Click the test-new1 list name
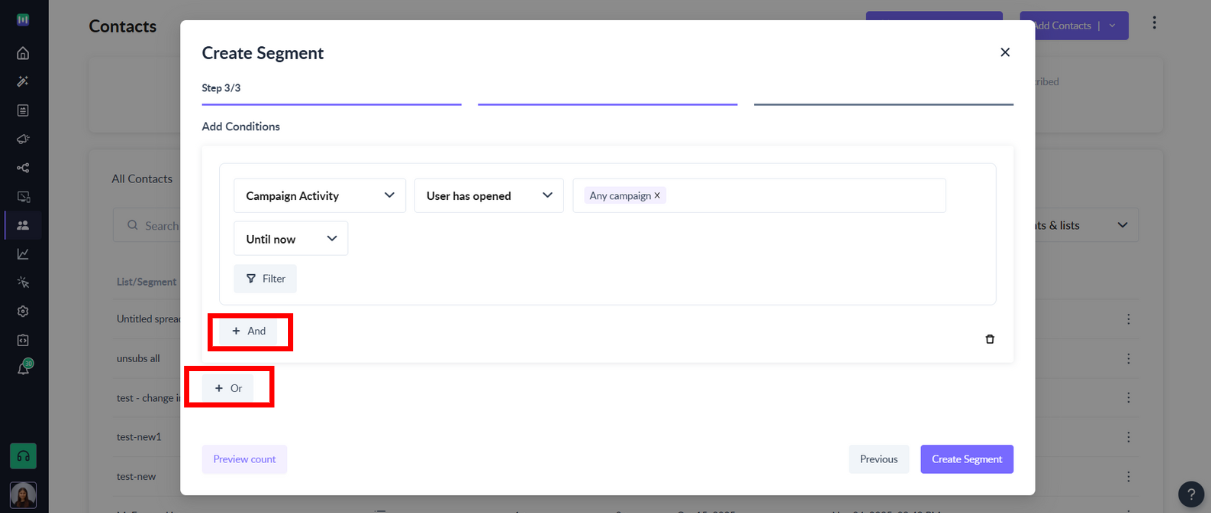Screen dimensions: 1211x513 (x=139, y=437)
